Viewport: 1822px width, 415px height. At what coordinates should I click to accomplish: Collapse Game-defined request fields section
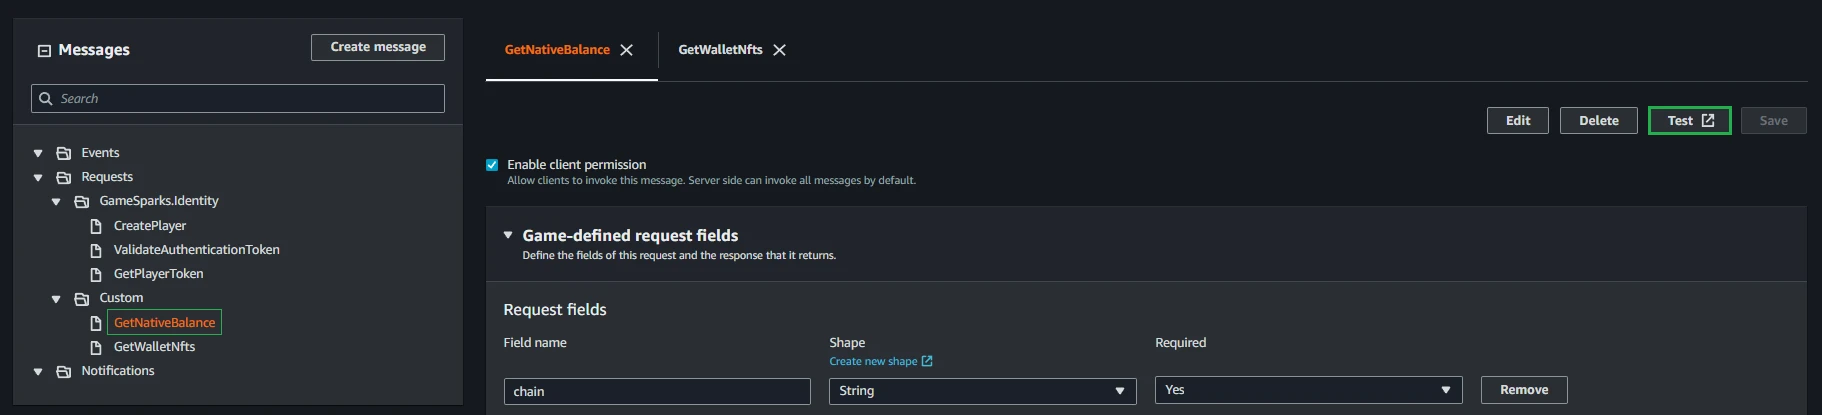(x=508, y=235)
